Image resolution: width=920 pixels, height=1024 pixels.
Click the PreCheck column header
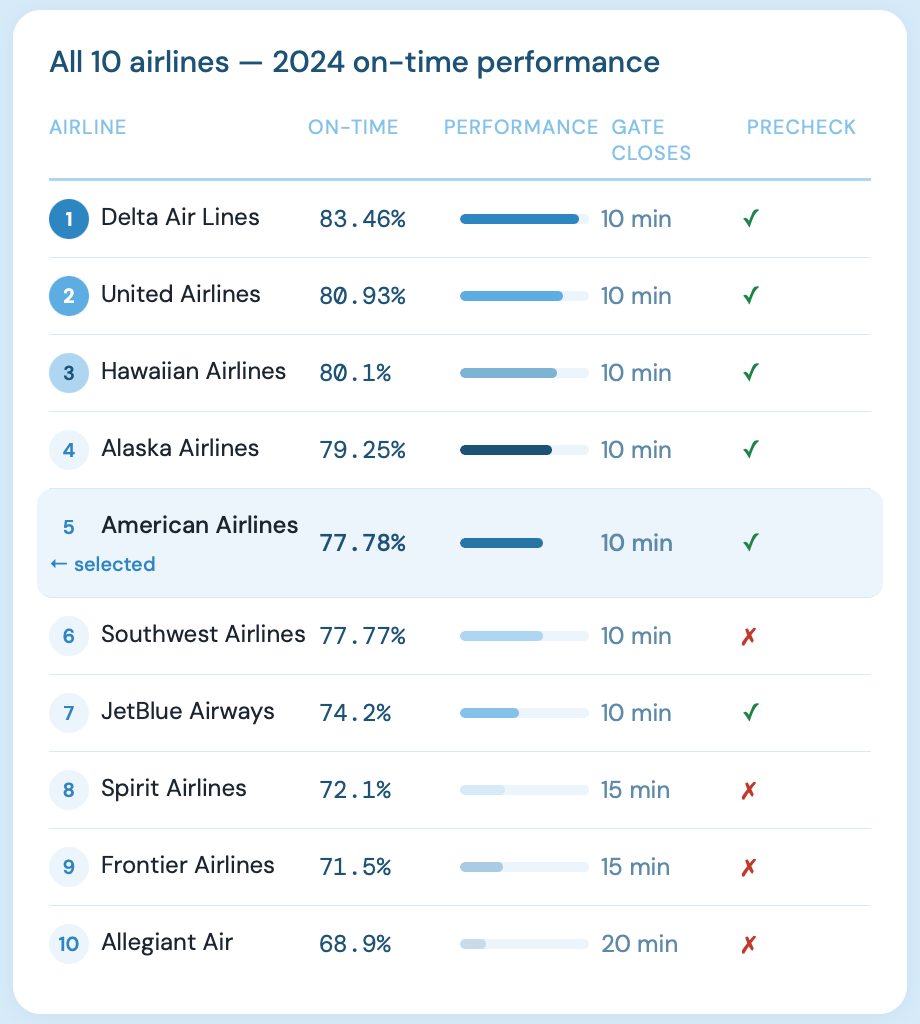click(x=801, y=127)
